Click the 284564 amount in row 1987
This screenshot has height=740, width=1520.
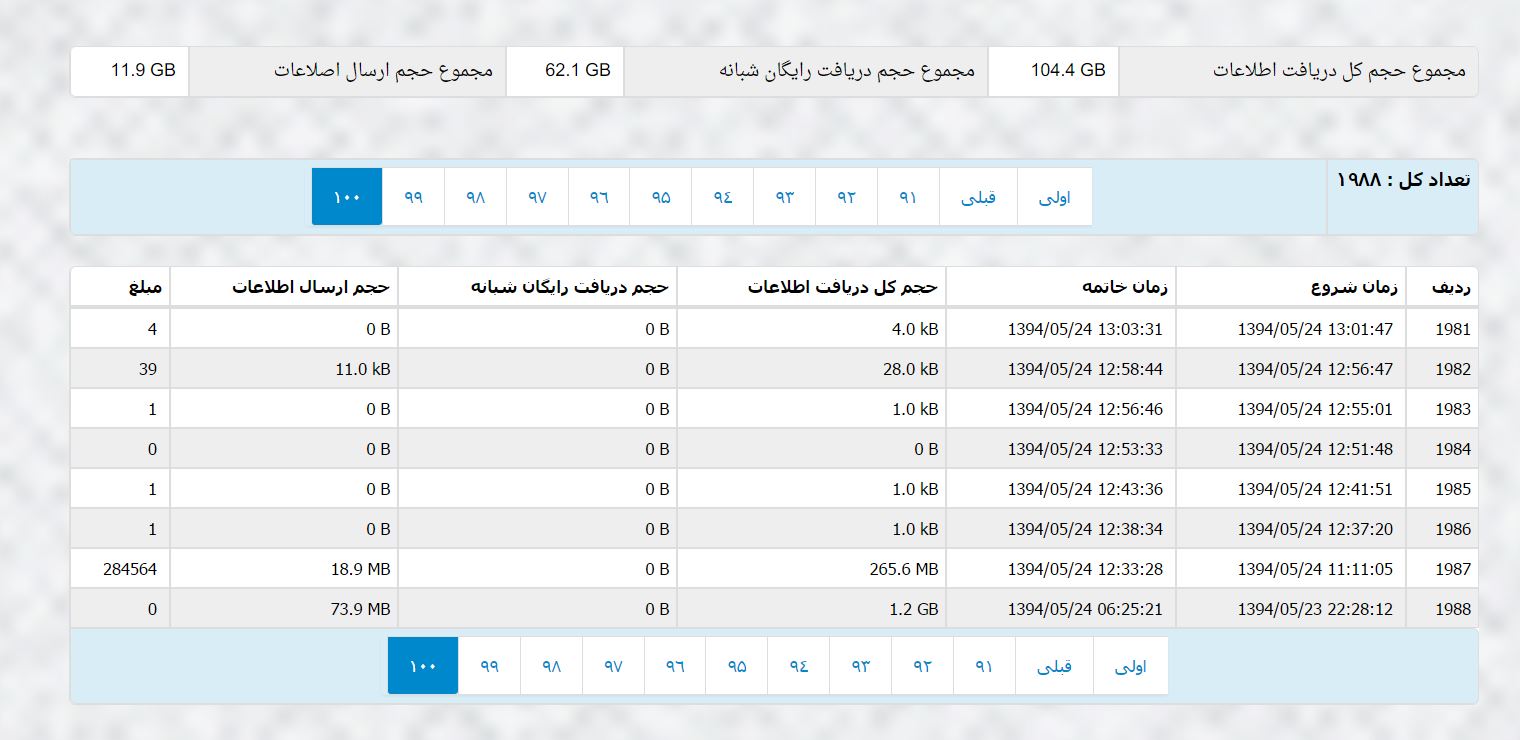point(129,569)
